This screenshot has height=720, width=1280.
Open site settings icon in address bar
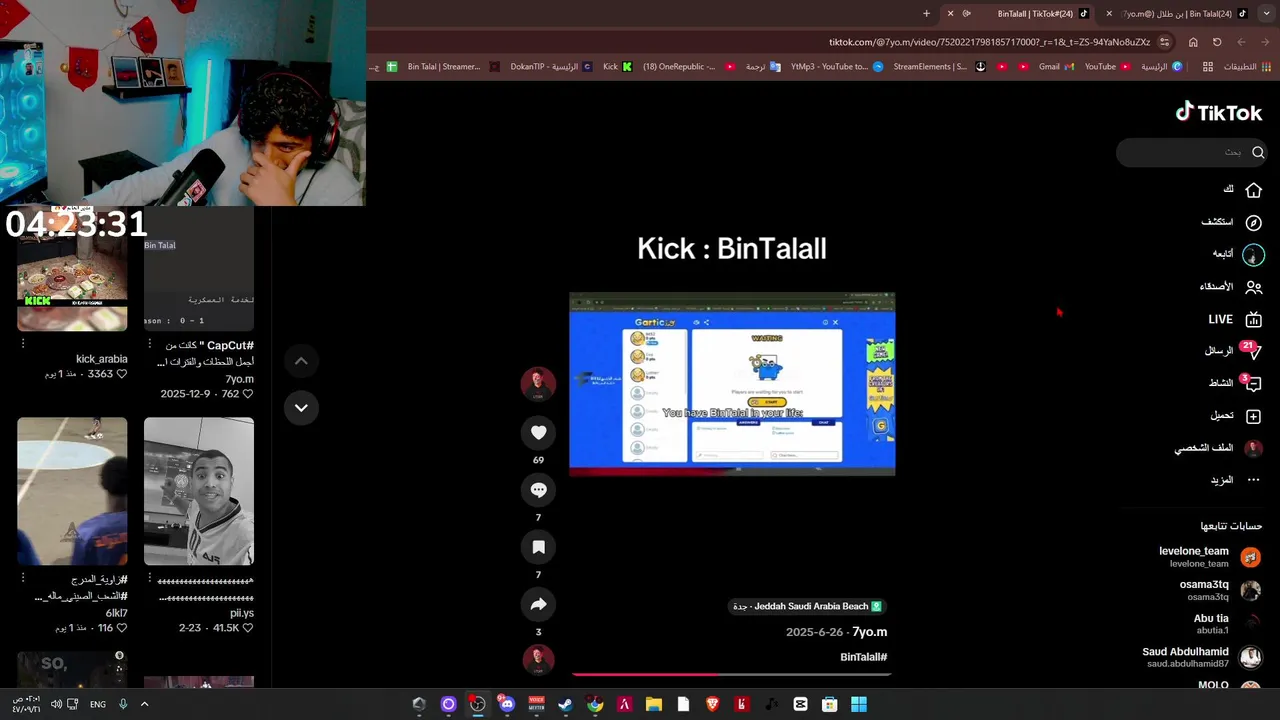1165,42
